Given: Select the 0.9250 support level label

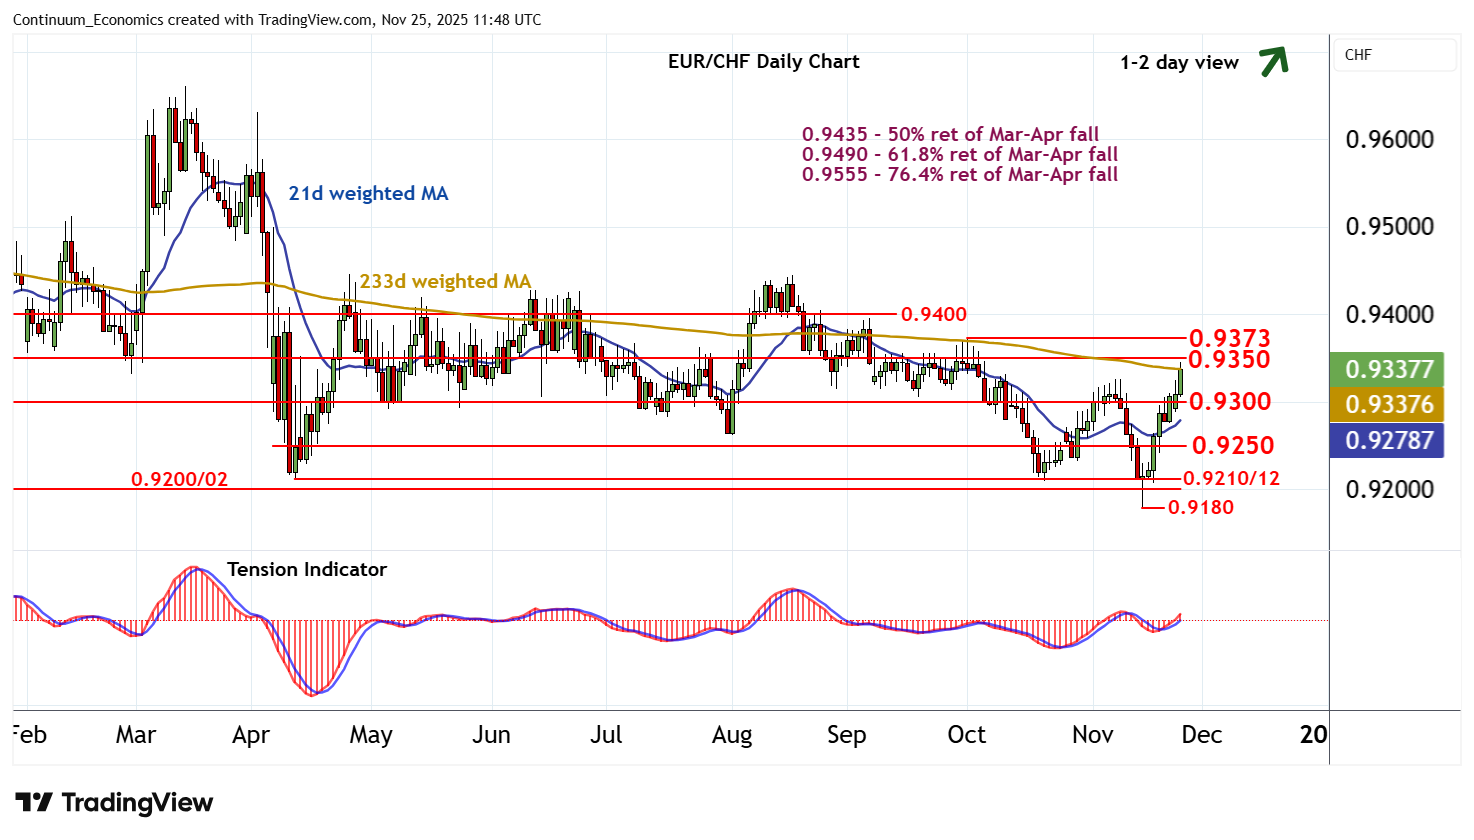Looking at the screenshot, I should 1232,445.
